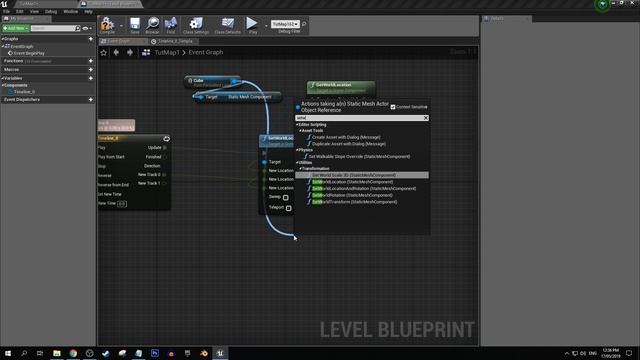Open the Compile options dropdown arrow

coord(121,26)
